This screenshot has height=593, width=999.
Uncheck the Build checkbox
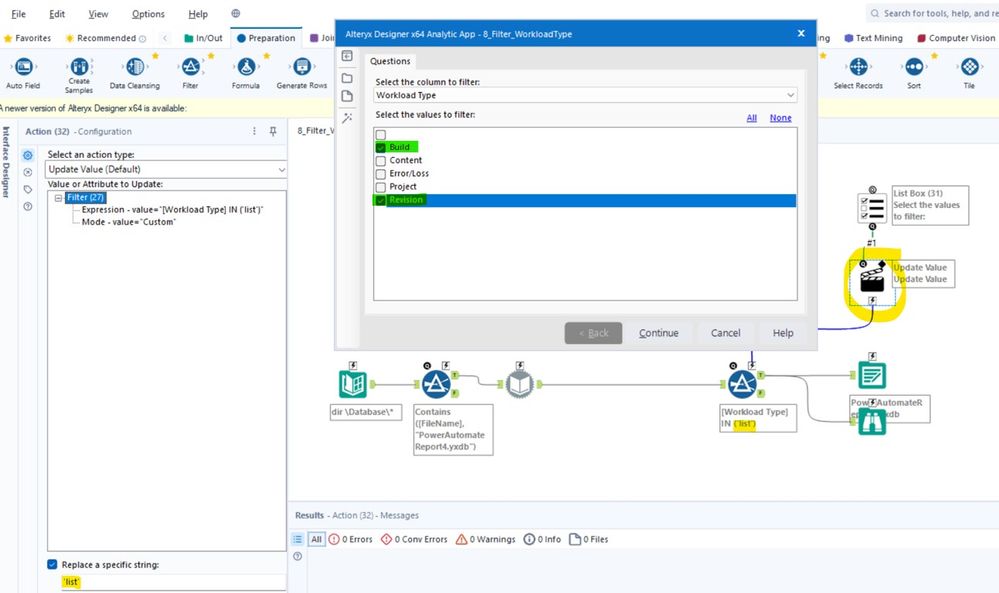[x=381, y=148]
